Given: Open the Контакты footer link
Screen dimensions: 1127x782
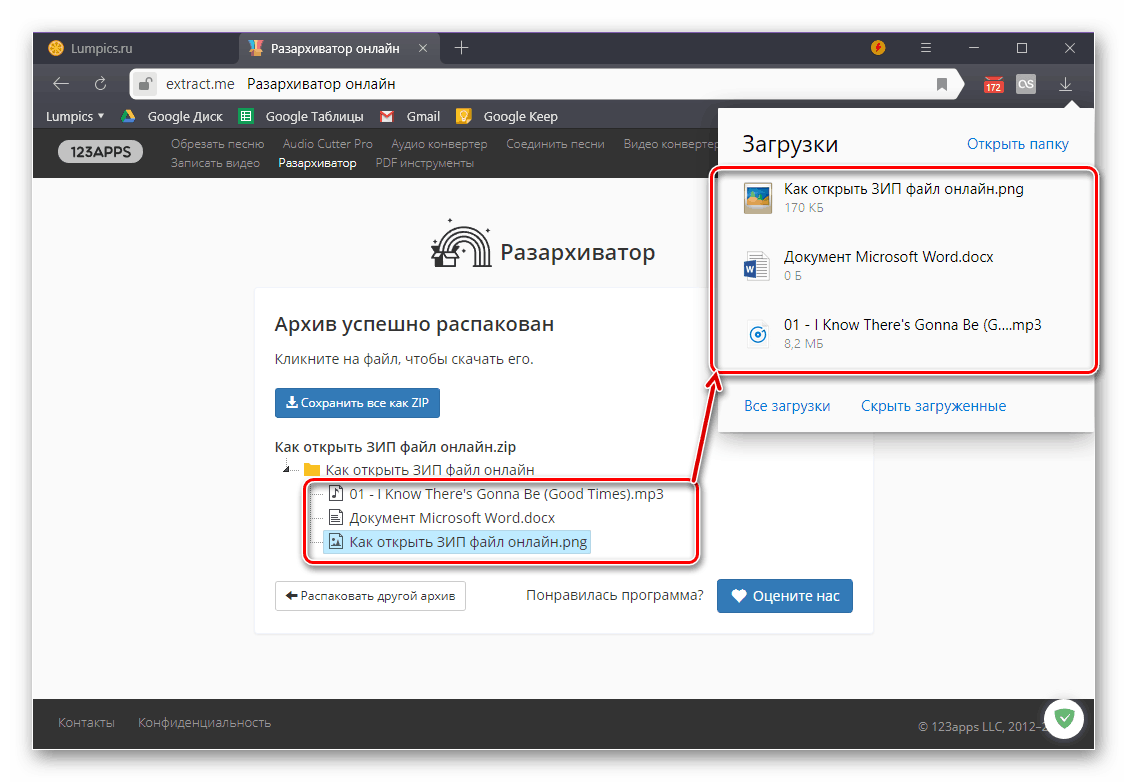Looking at the screenshot, I should pyautogui.click(x=86, y=722).
